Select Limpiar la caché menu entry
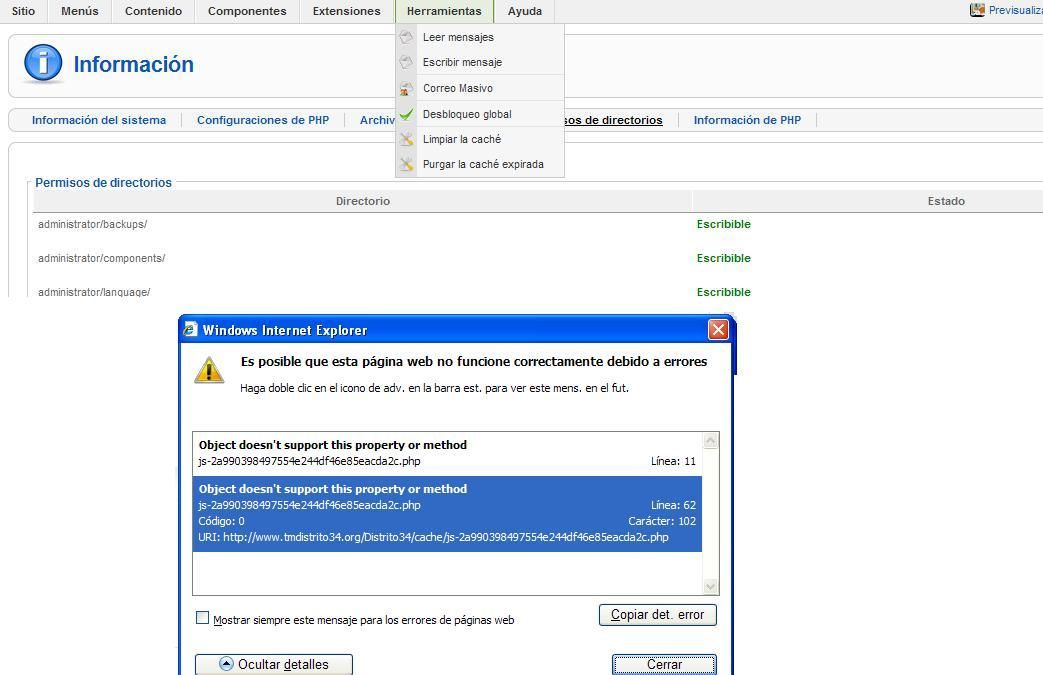 (480, 140)
